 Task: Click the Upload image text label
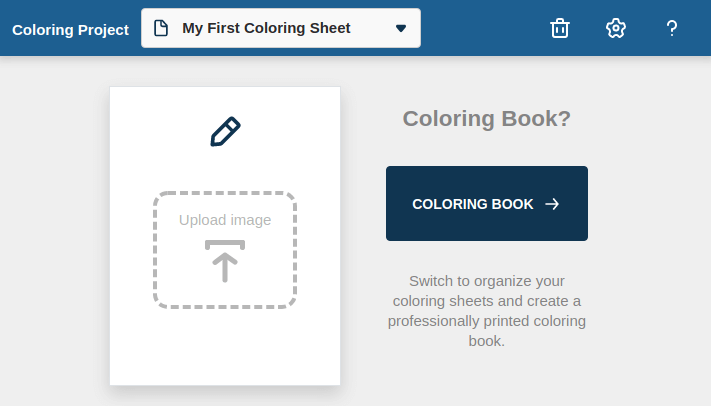[225, 220]
